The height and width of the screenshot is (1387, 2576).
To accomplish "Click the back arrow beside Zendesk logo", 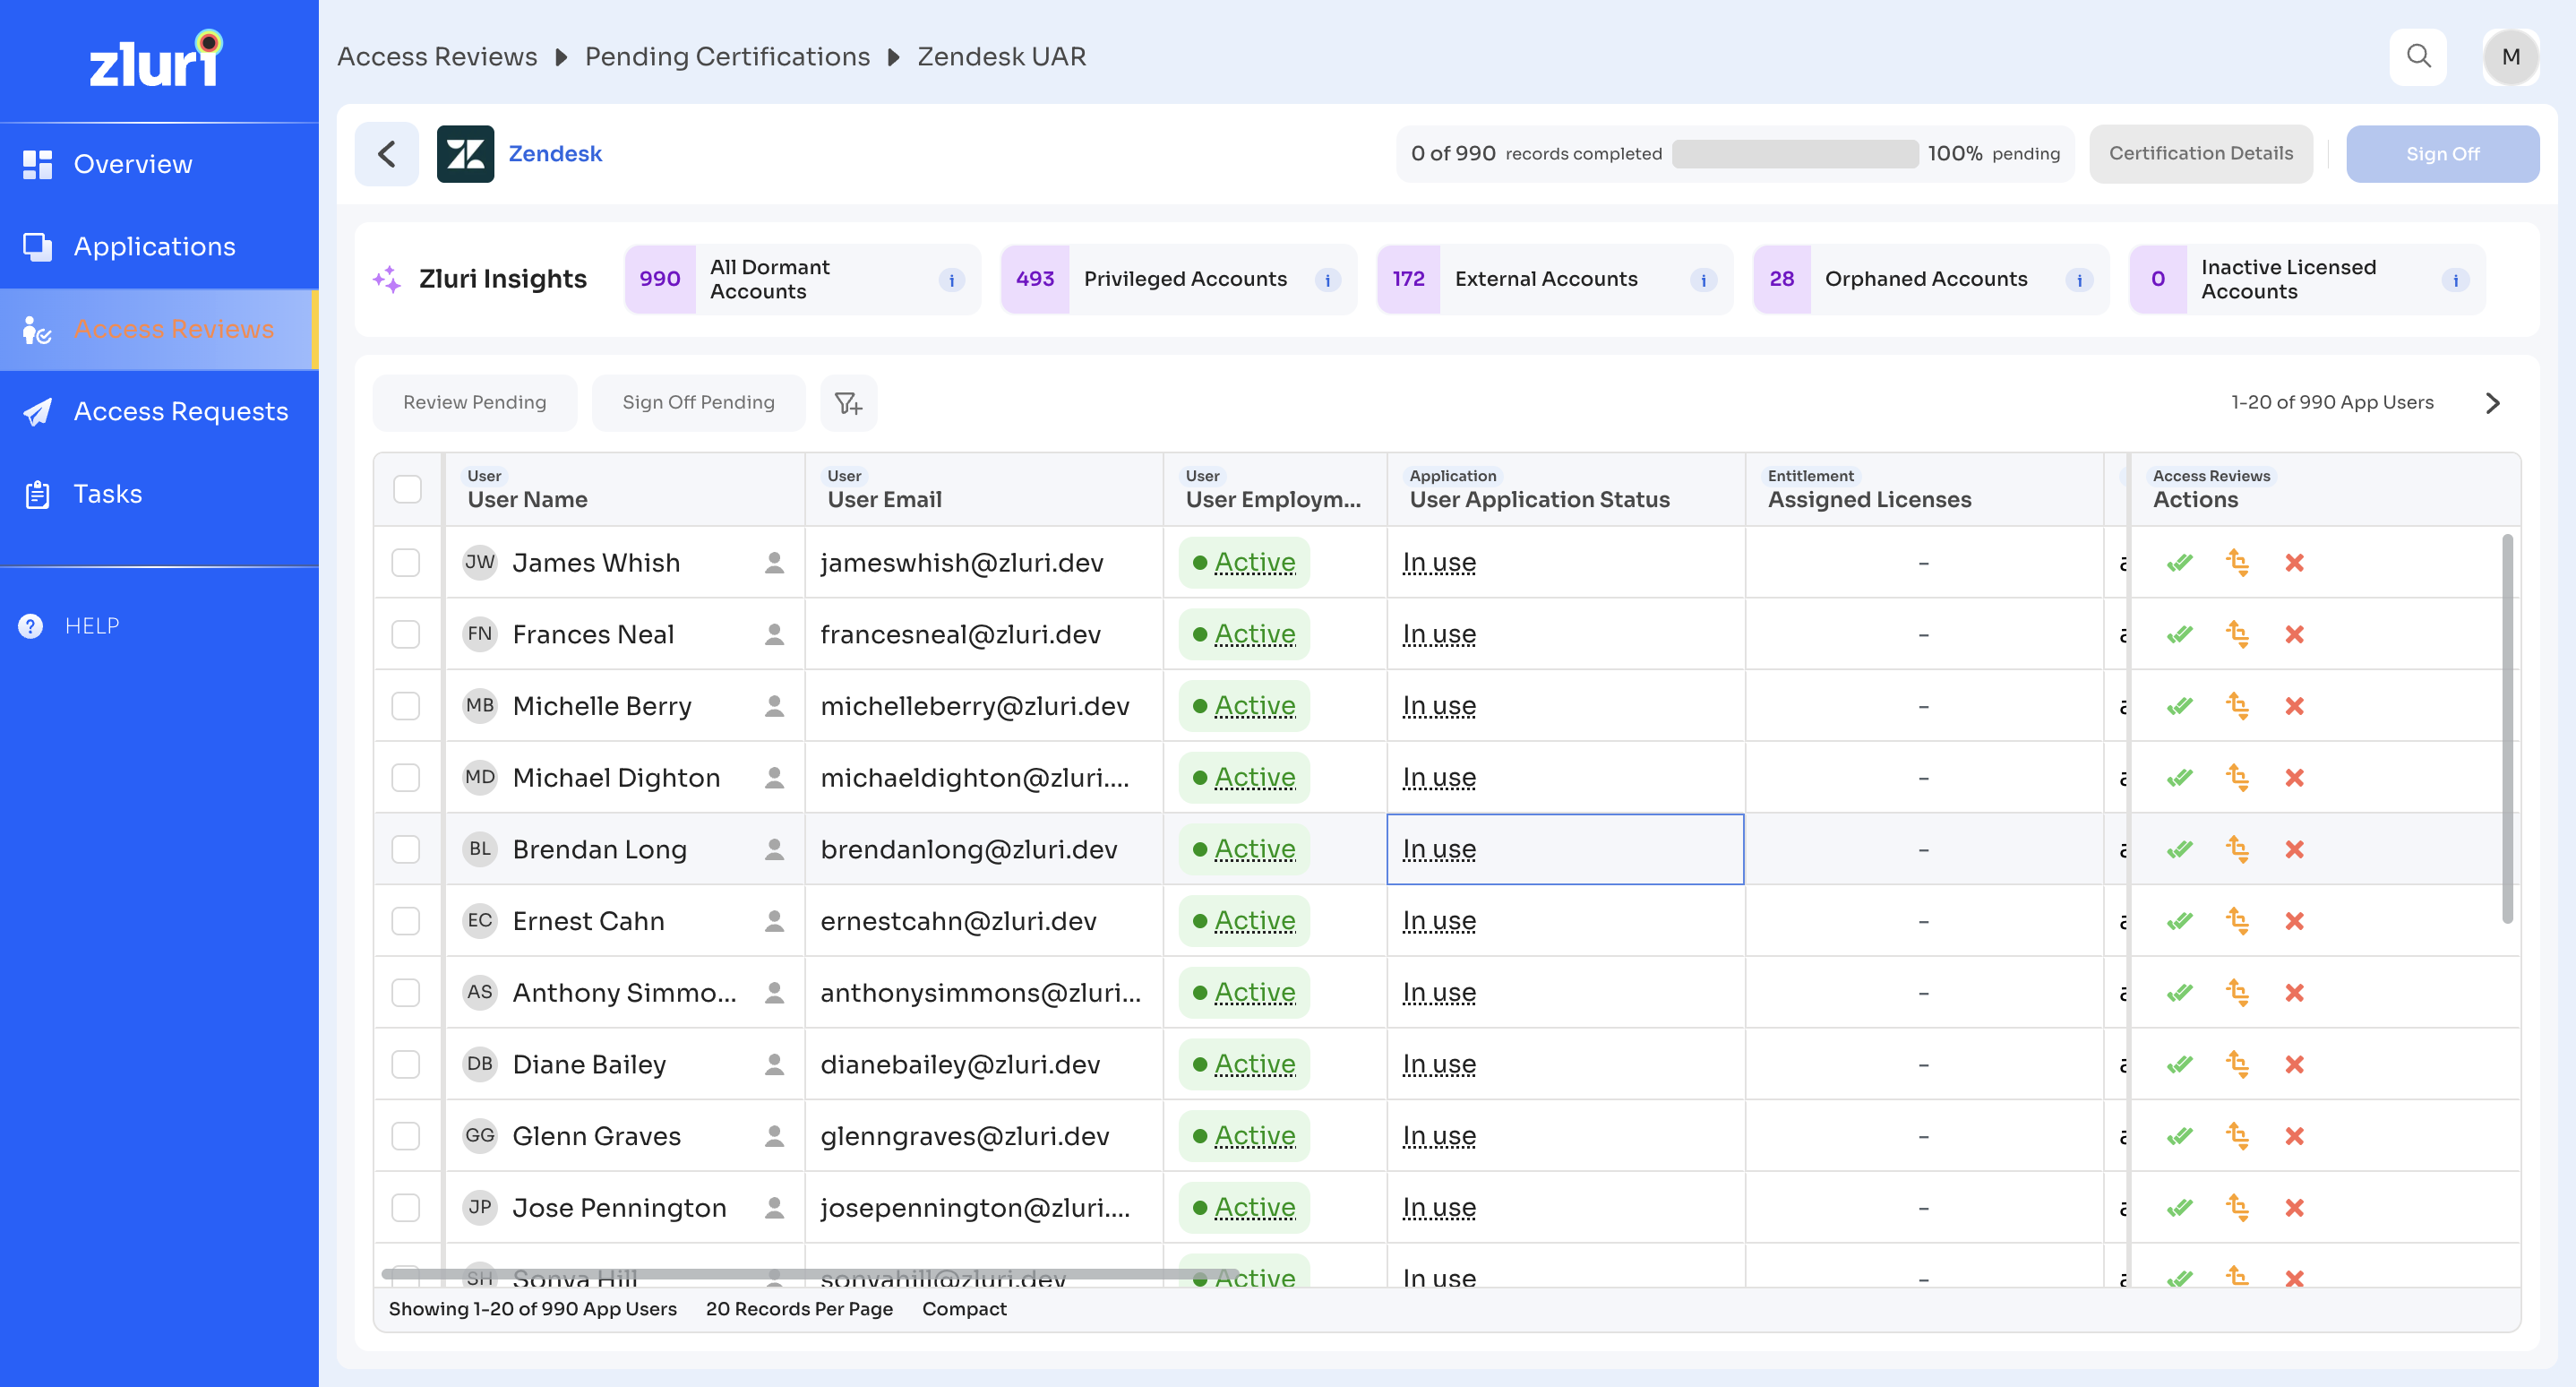I will (x=387, y=154).
